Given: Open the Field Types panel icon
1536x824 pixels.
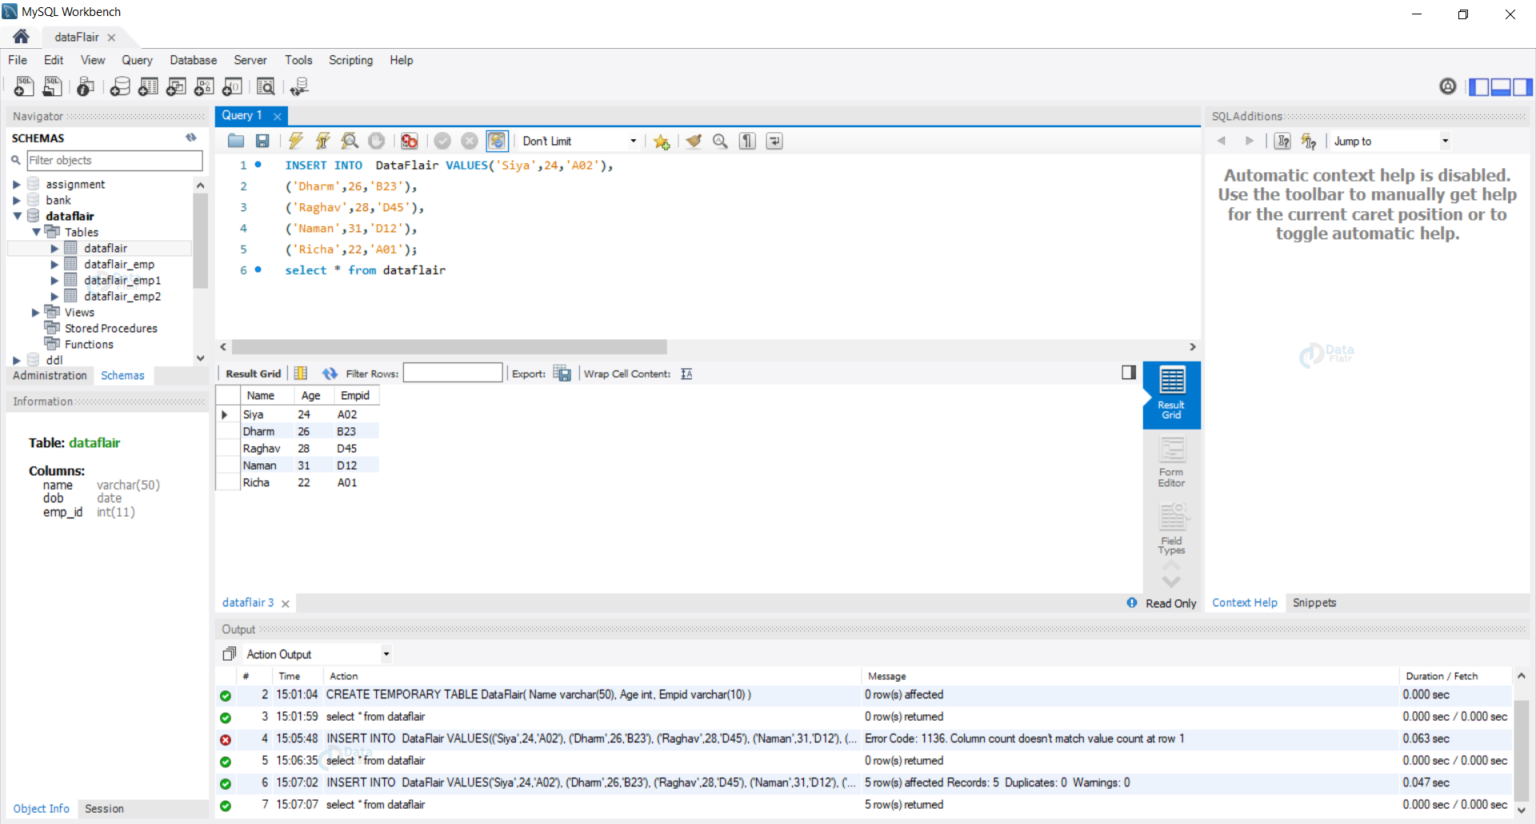Looking at the screenshot, I should coord(1171,529).
